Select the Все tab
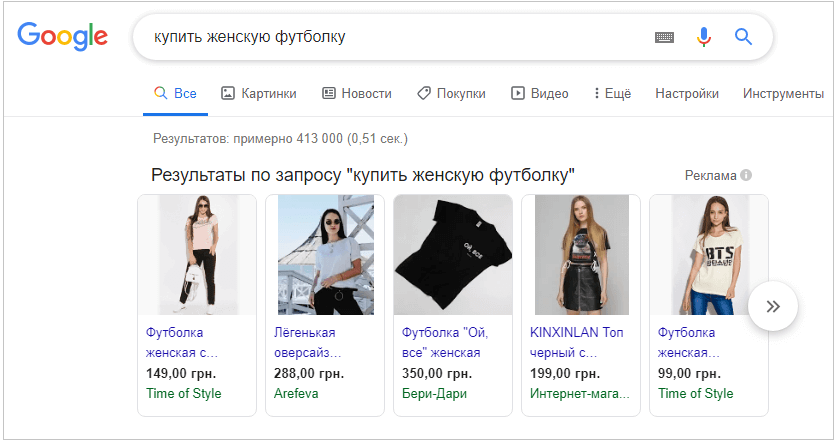 point(176,94)
